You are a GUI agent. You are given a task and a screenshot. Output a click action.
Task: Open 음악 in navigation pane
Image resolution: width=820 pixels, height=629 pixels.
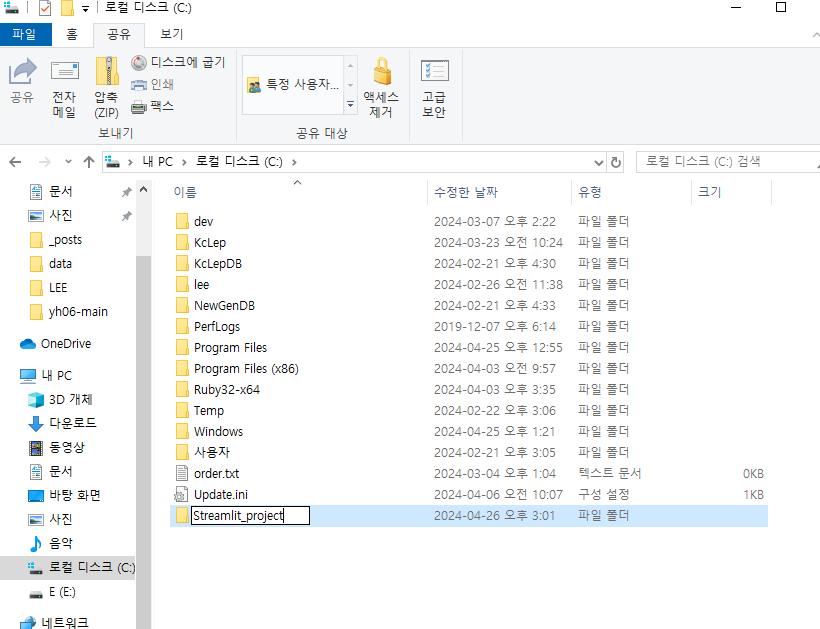[51, 543]
